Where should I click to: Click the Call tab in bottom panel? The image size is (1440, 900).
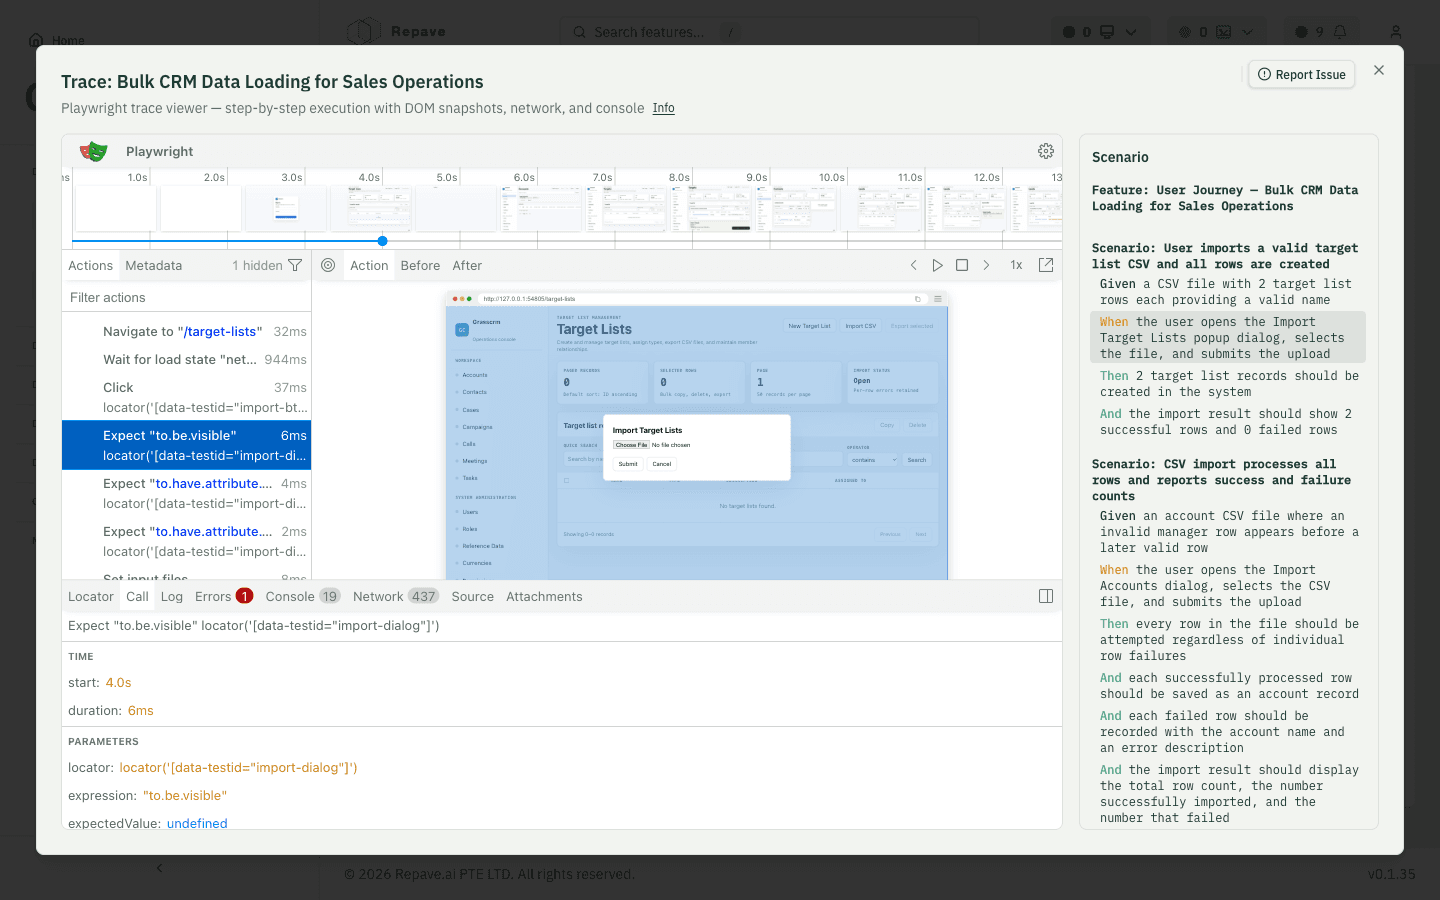click(138, 597)
